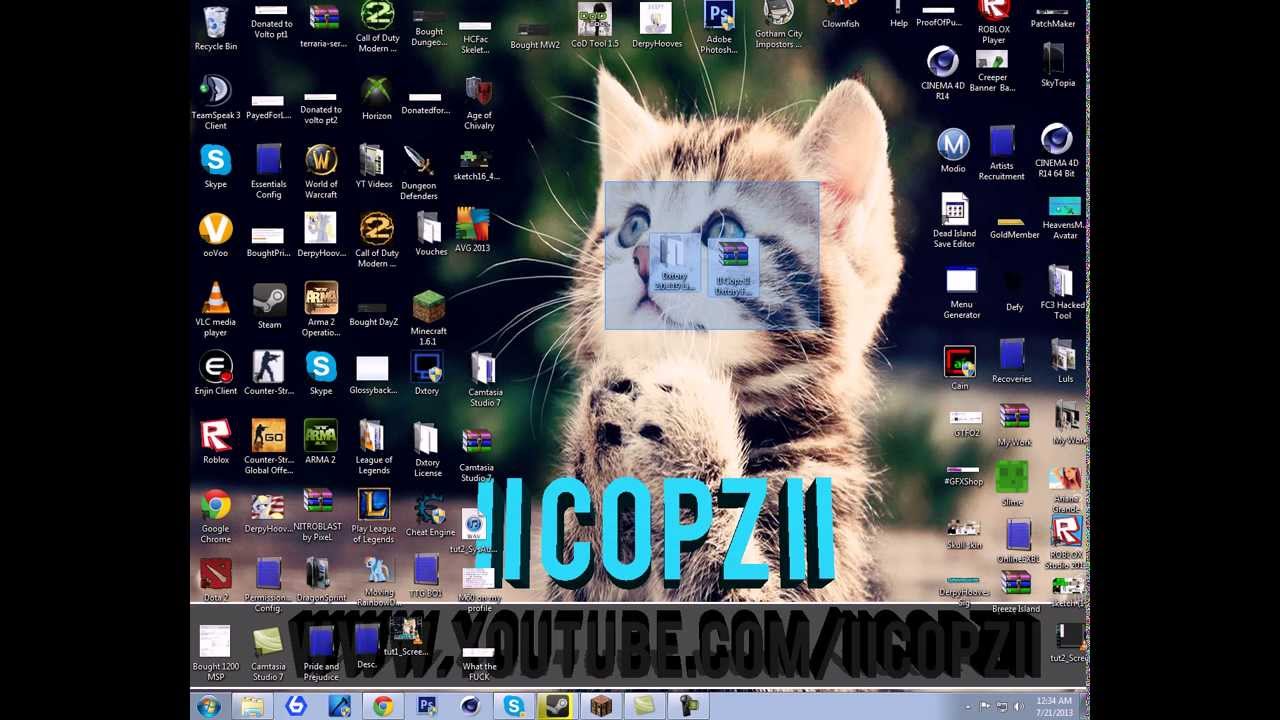Select the Luls folder
1280x720 pixels.
[1065, 362]
